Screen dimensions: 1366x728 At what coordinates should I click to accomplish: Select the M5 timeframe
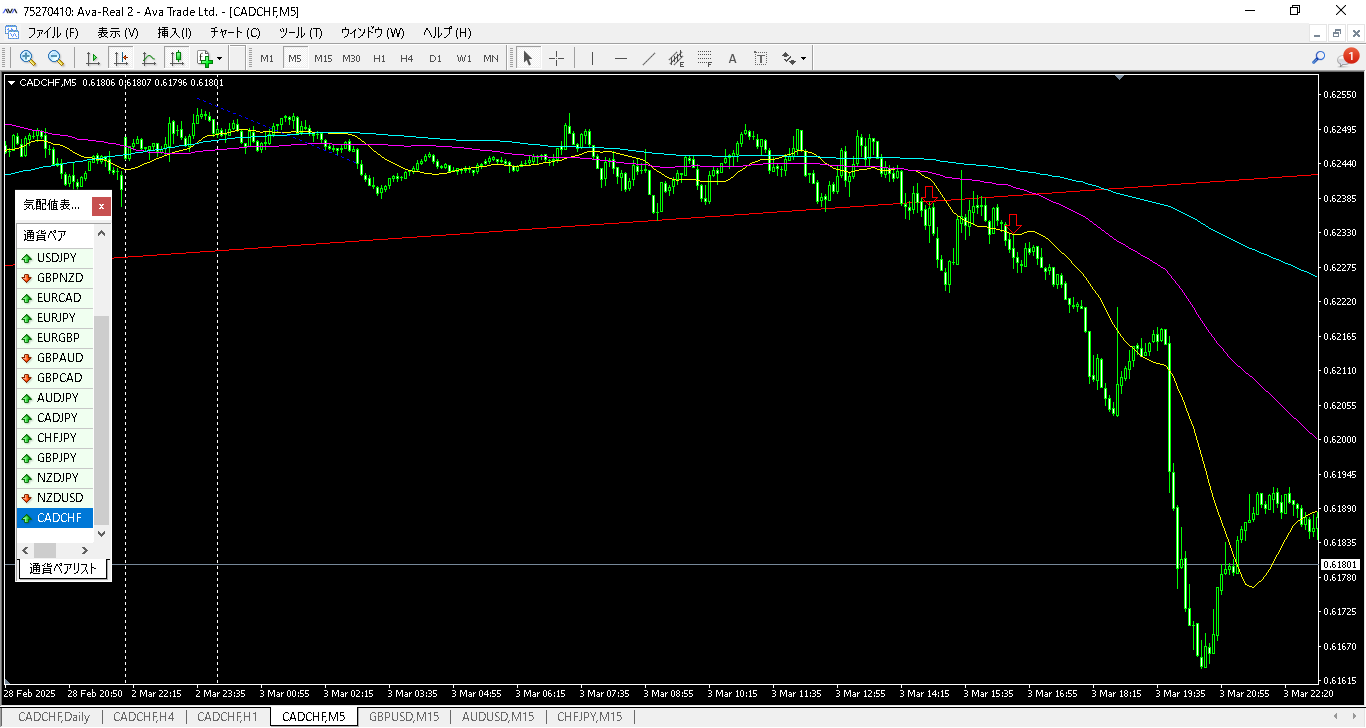click(295, 58)
